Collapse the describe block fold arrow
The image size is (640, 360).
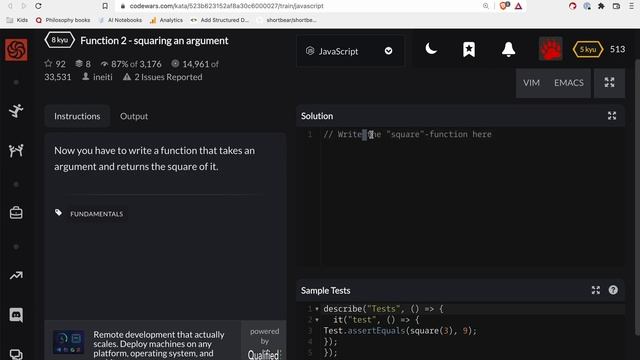[317, 309]
